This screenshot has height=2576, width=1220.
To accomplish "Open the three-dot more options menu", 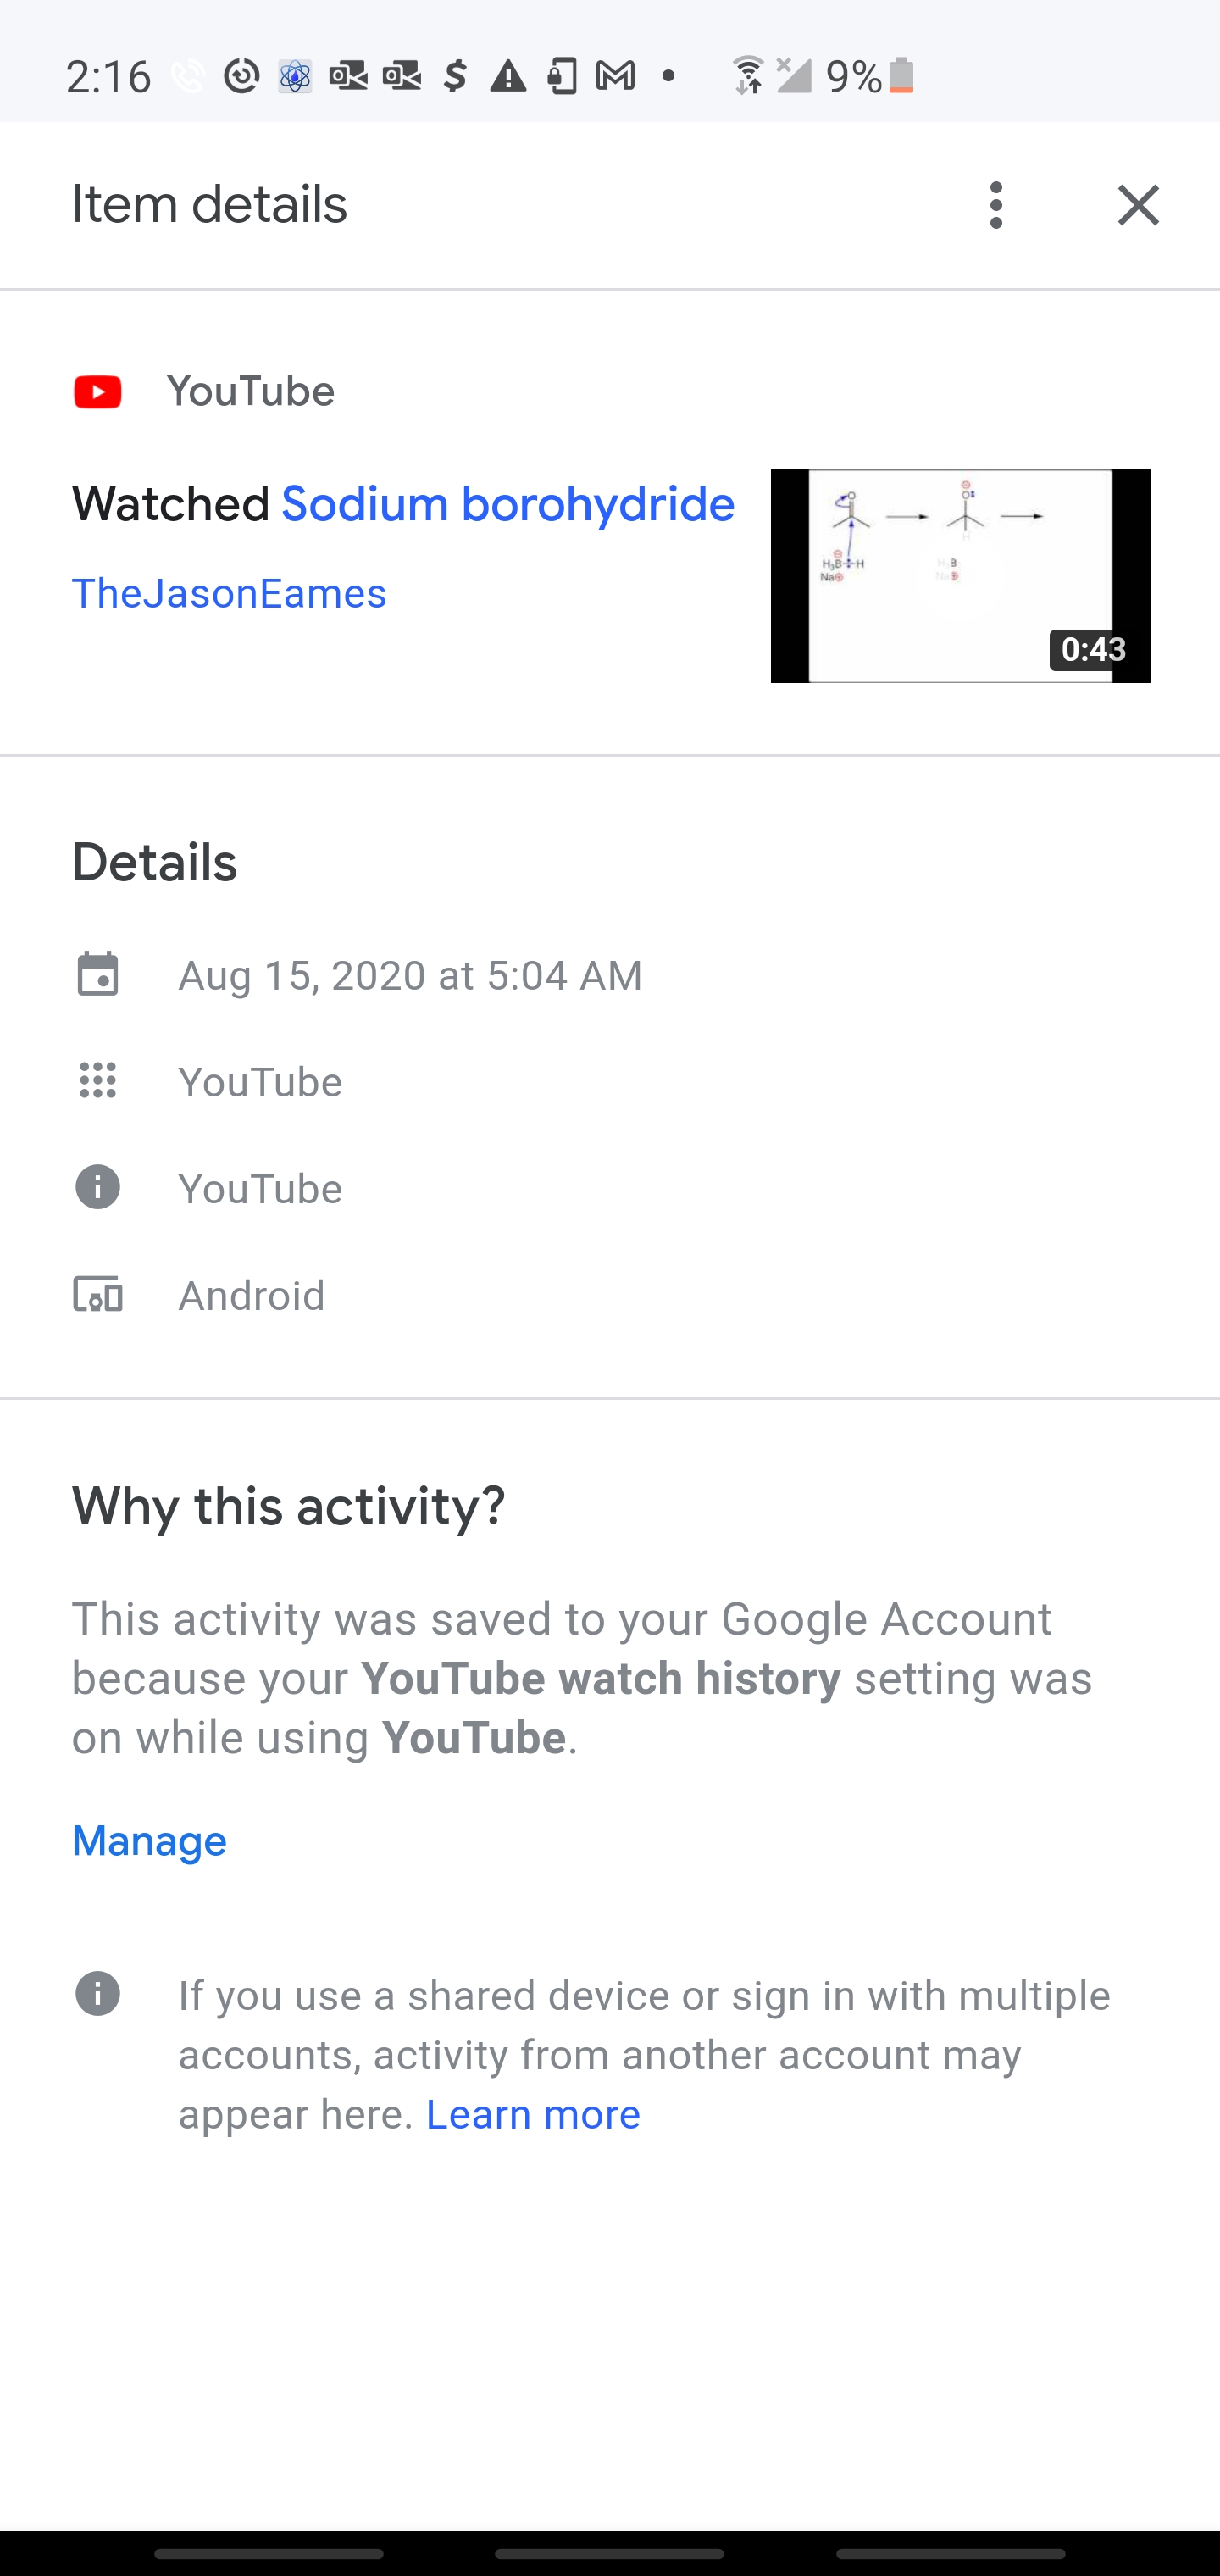I will tap(995, 205).
